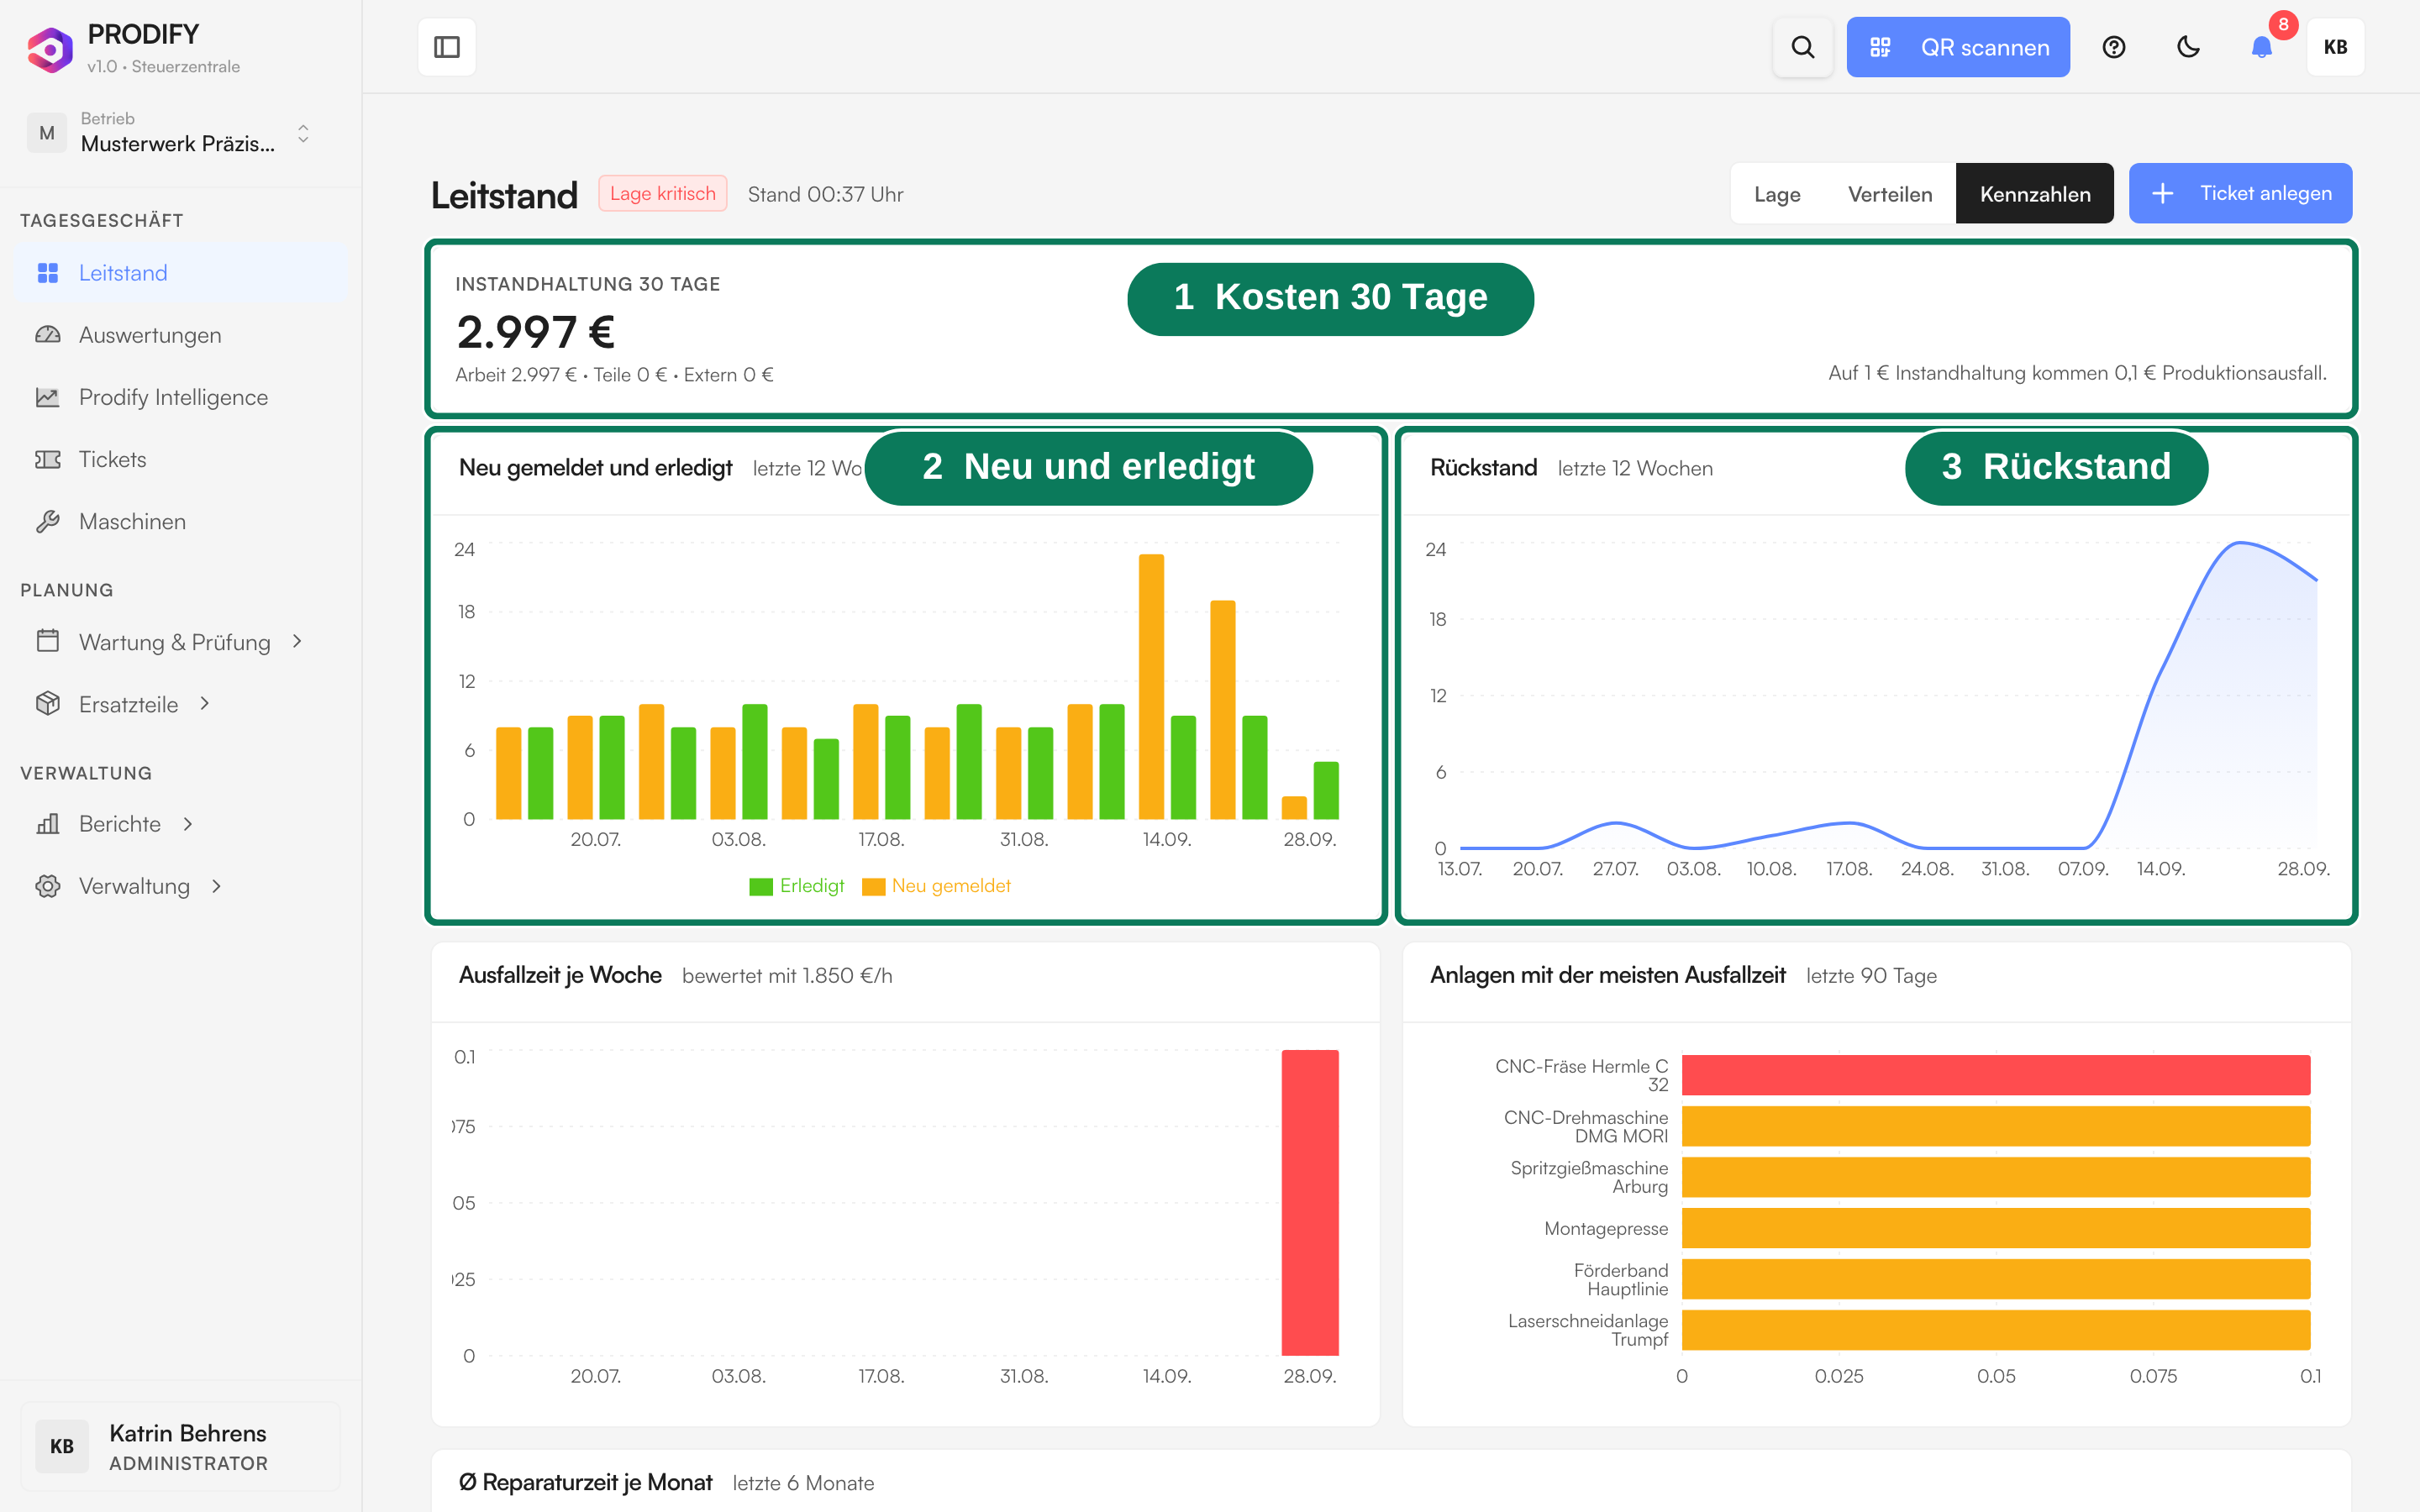Toggle the sidebar panel icon
The image size is (2420, 1512).
[447, 47]
